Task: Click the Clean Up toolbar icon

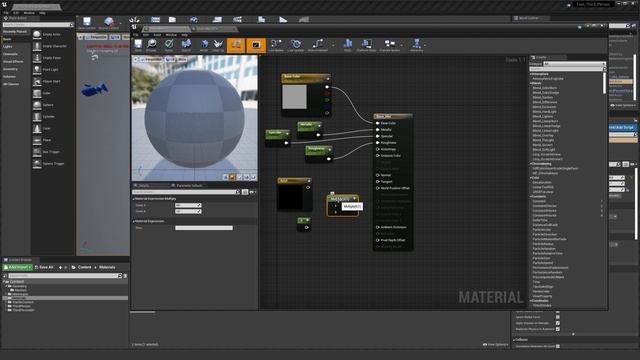Action: pyautogui.click(x=218, y=45)
